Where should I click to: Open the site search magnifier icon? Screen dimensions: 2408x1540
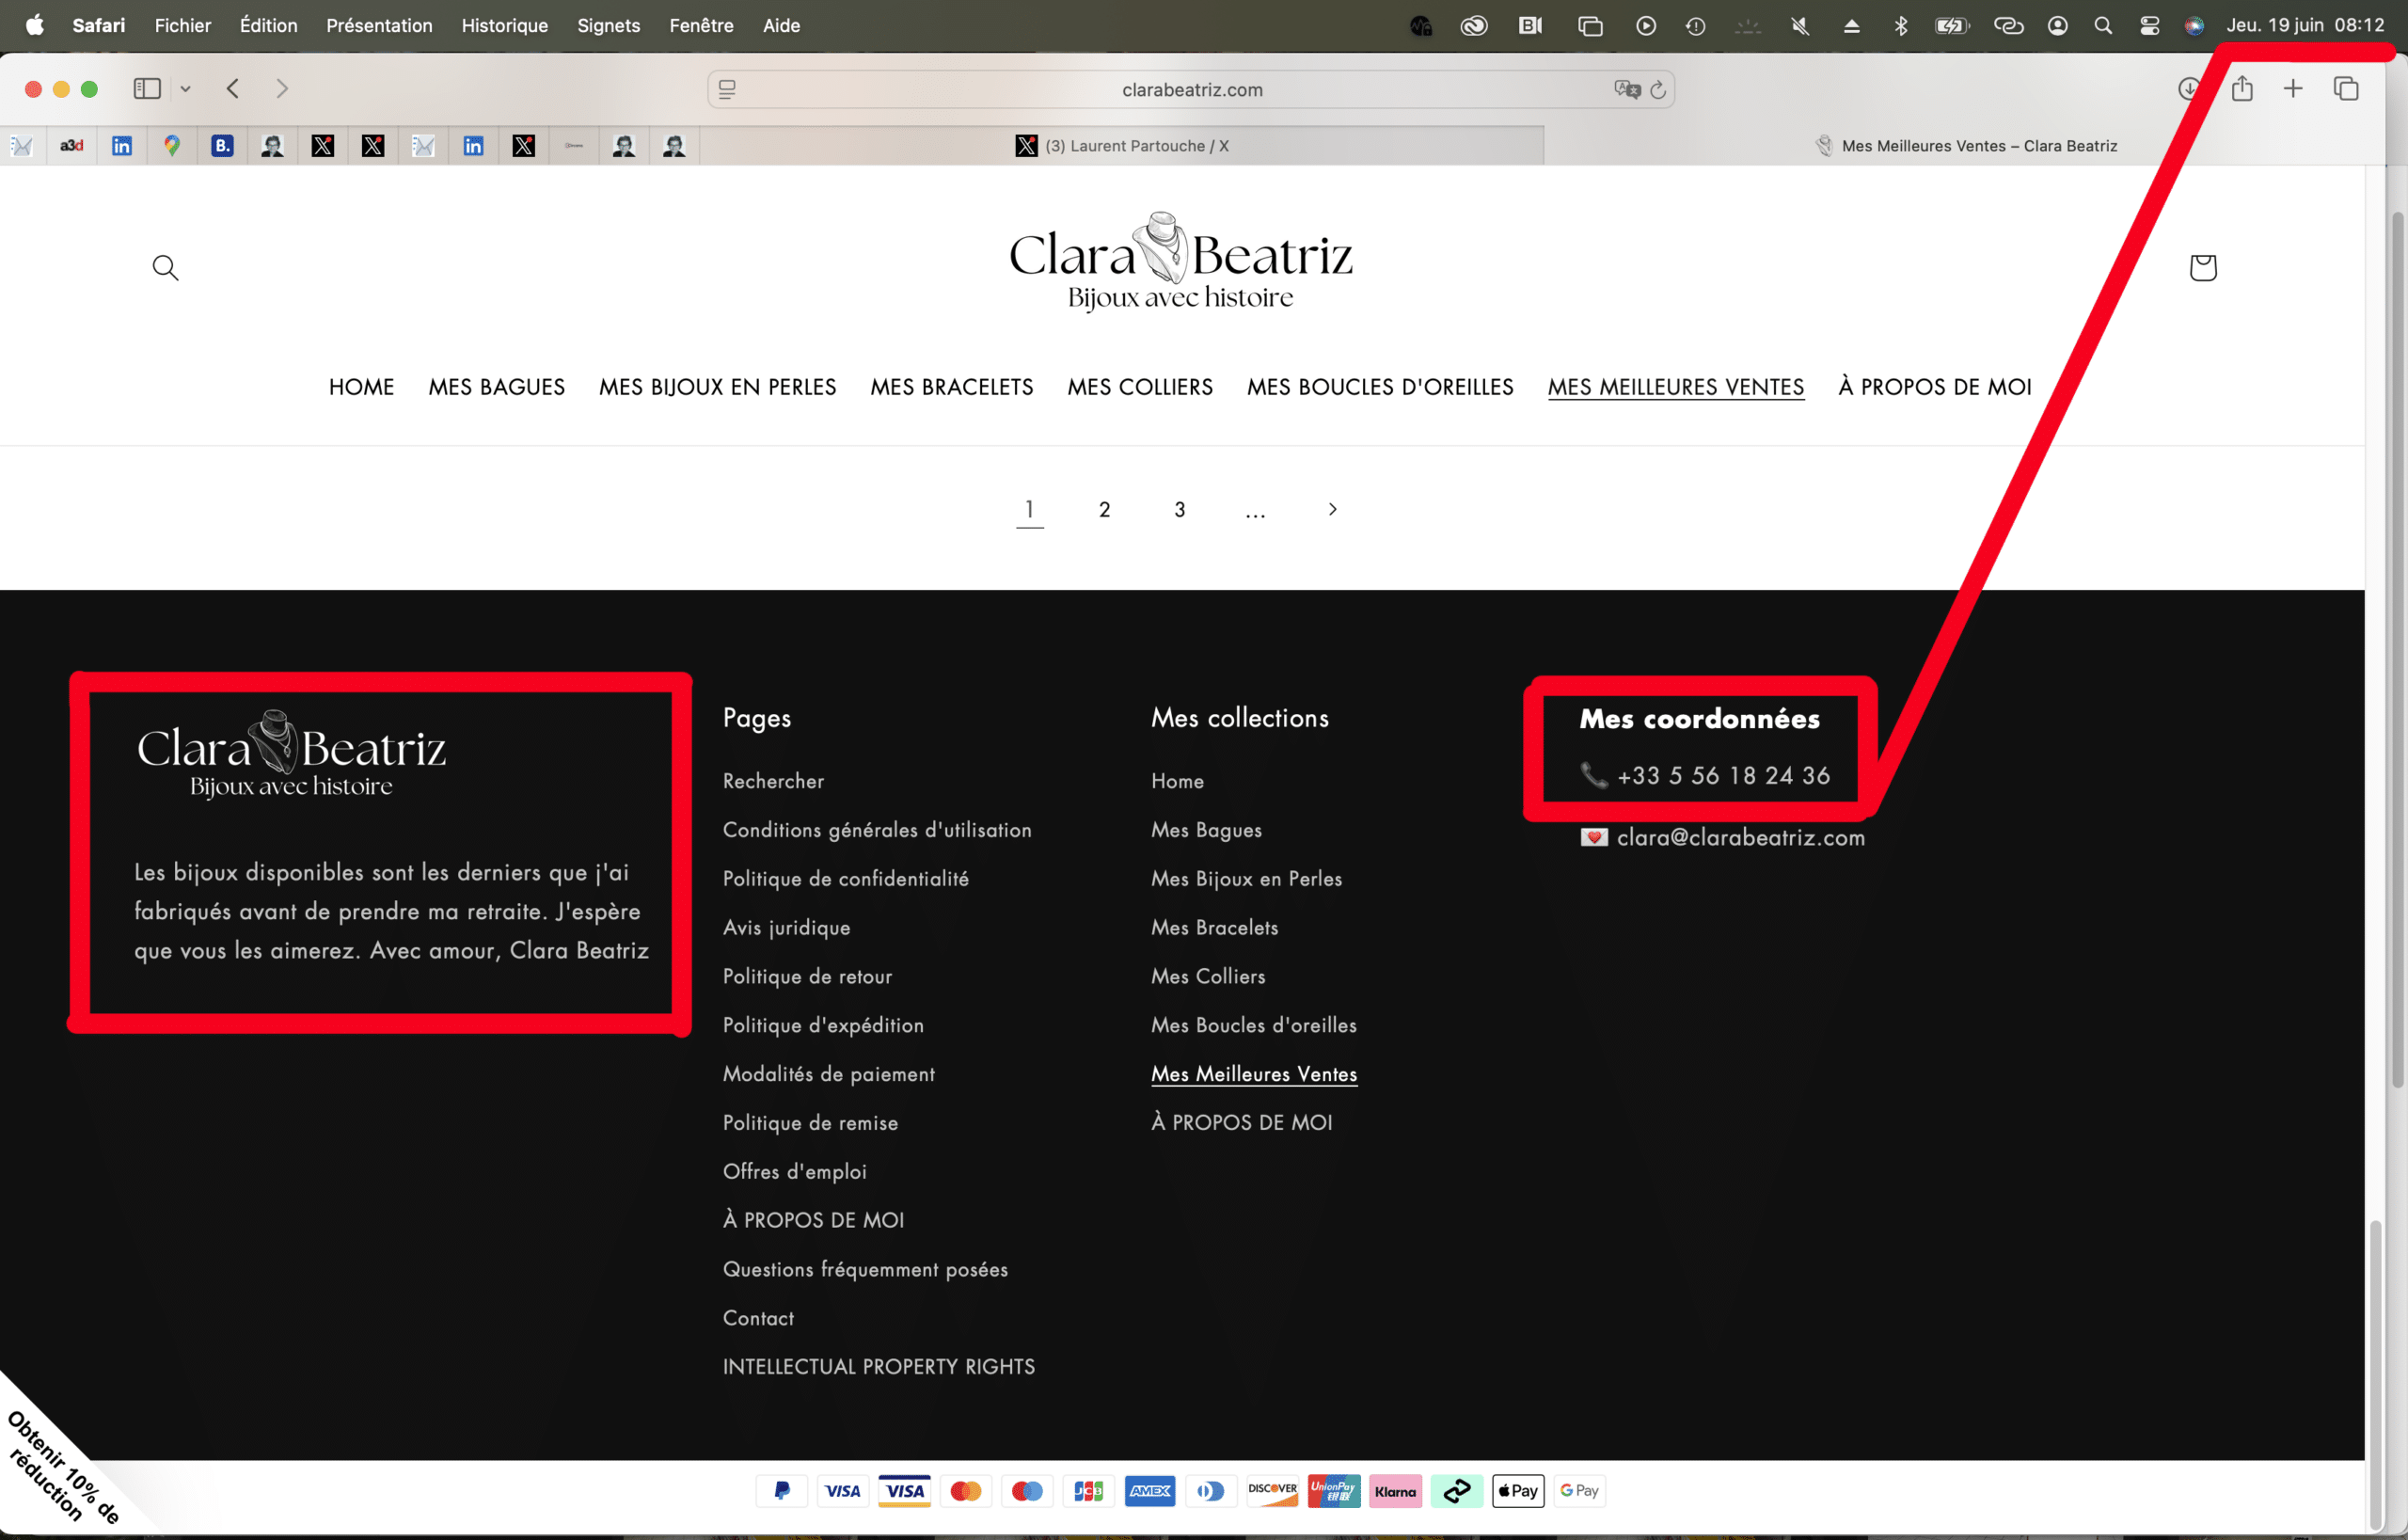pyautogui.click(x=165, y=267)
